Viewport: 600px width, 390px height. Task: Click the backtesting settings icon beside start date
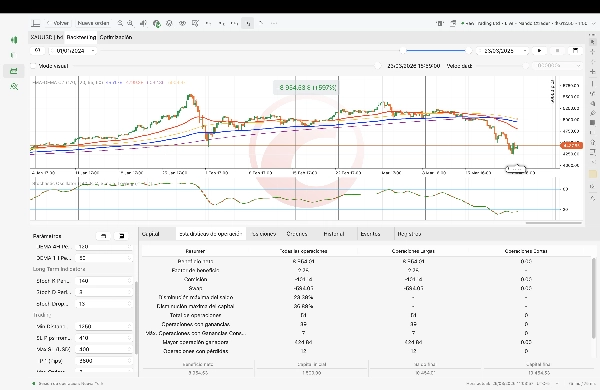pyautogui.click(x=38, y=51)
